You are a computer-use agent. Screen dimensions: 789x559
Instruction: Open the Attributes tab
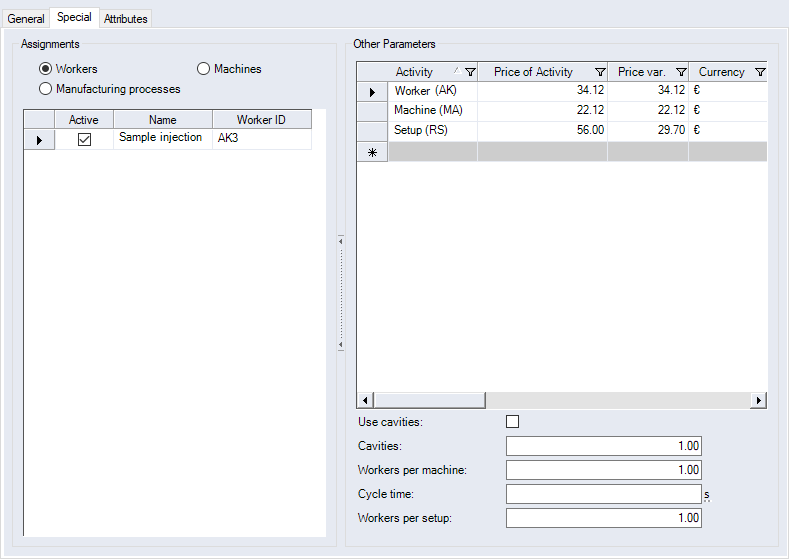point(126,19)
